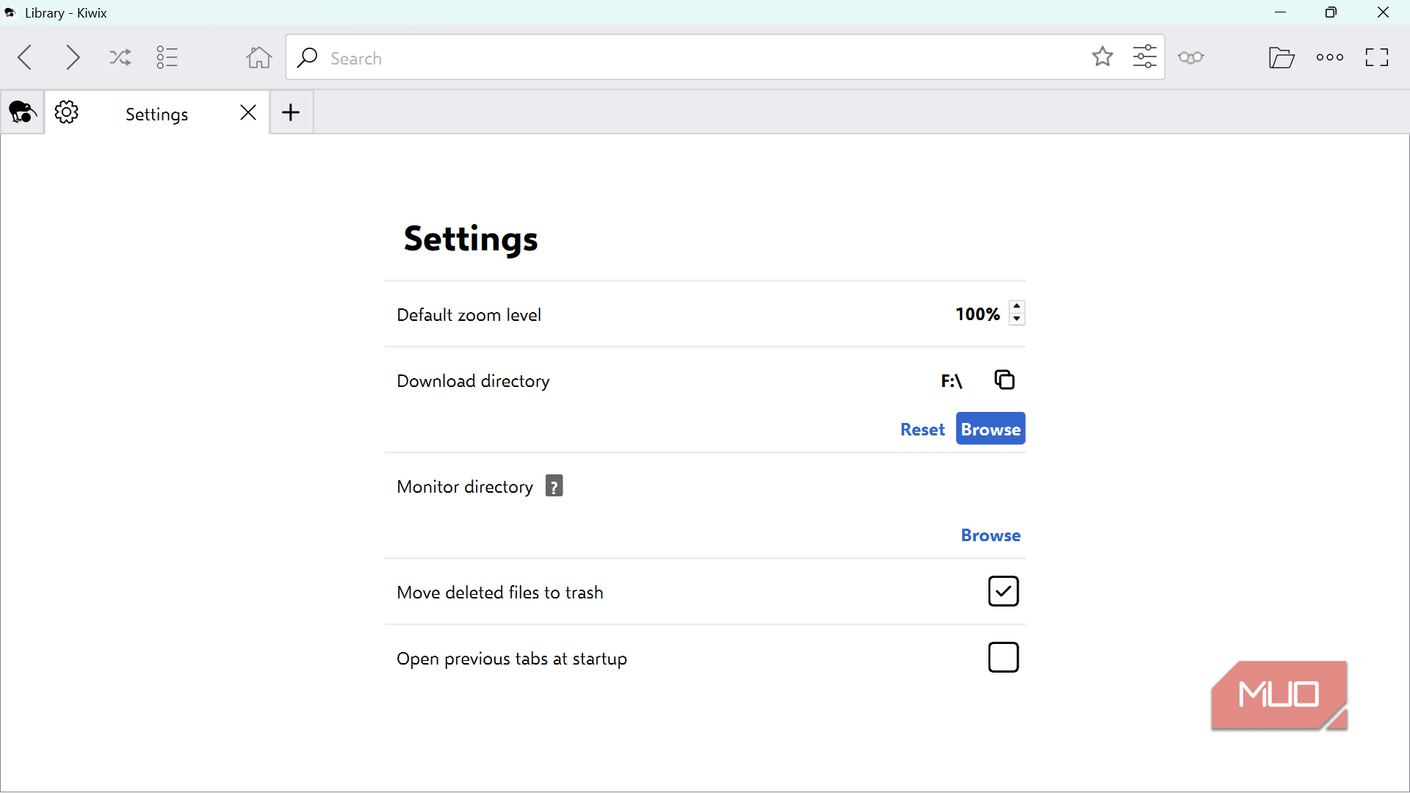Decrease default zoom level

(1017, 319)
